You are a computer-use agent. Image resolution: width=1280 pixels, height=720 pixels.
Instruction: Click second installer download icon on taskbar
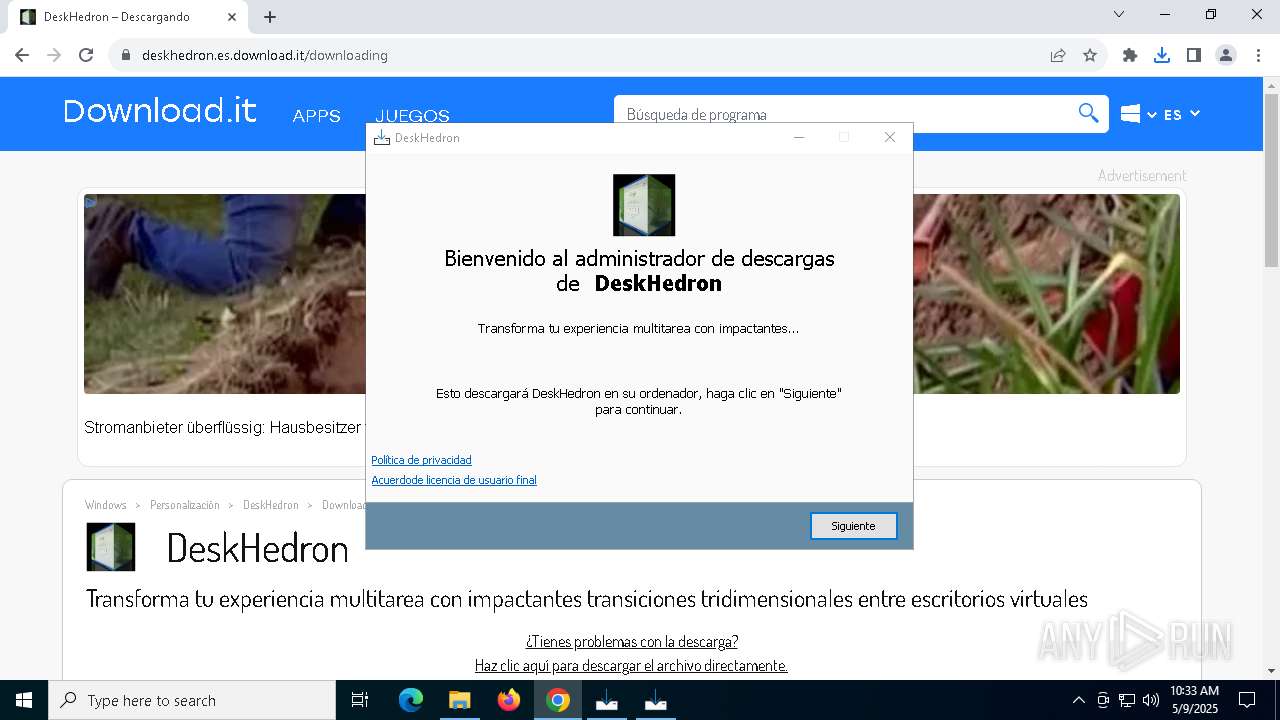pos(656,700)
